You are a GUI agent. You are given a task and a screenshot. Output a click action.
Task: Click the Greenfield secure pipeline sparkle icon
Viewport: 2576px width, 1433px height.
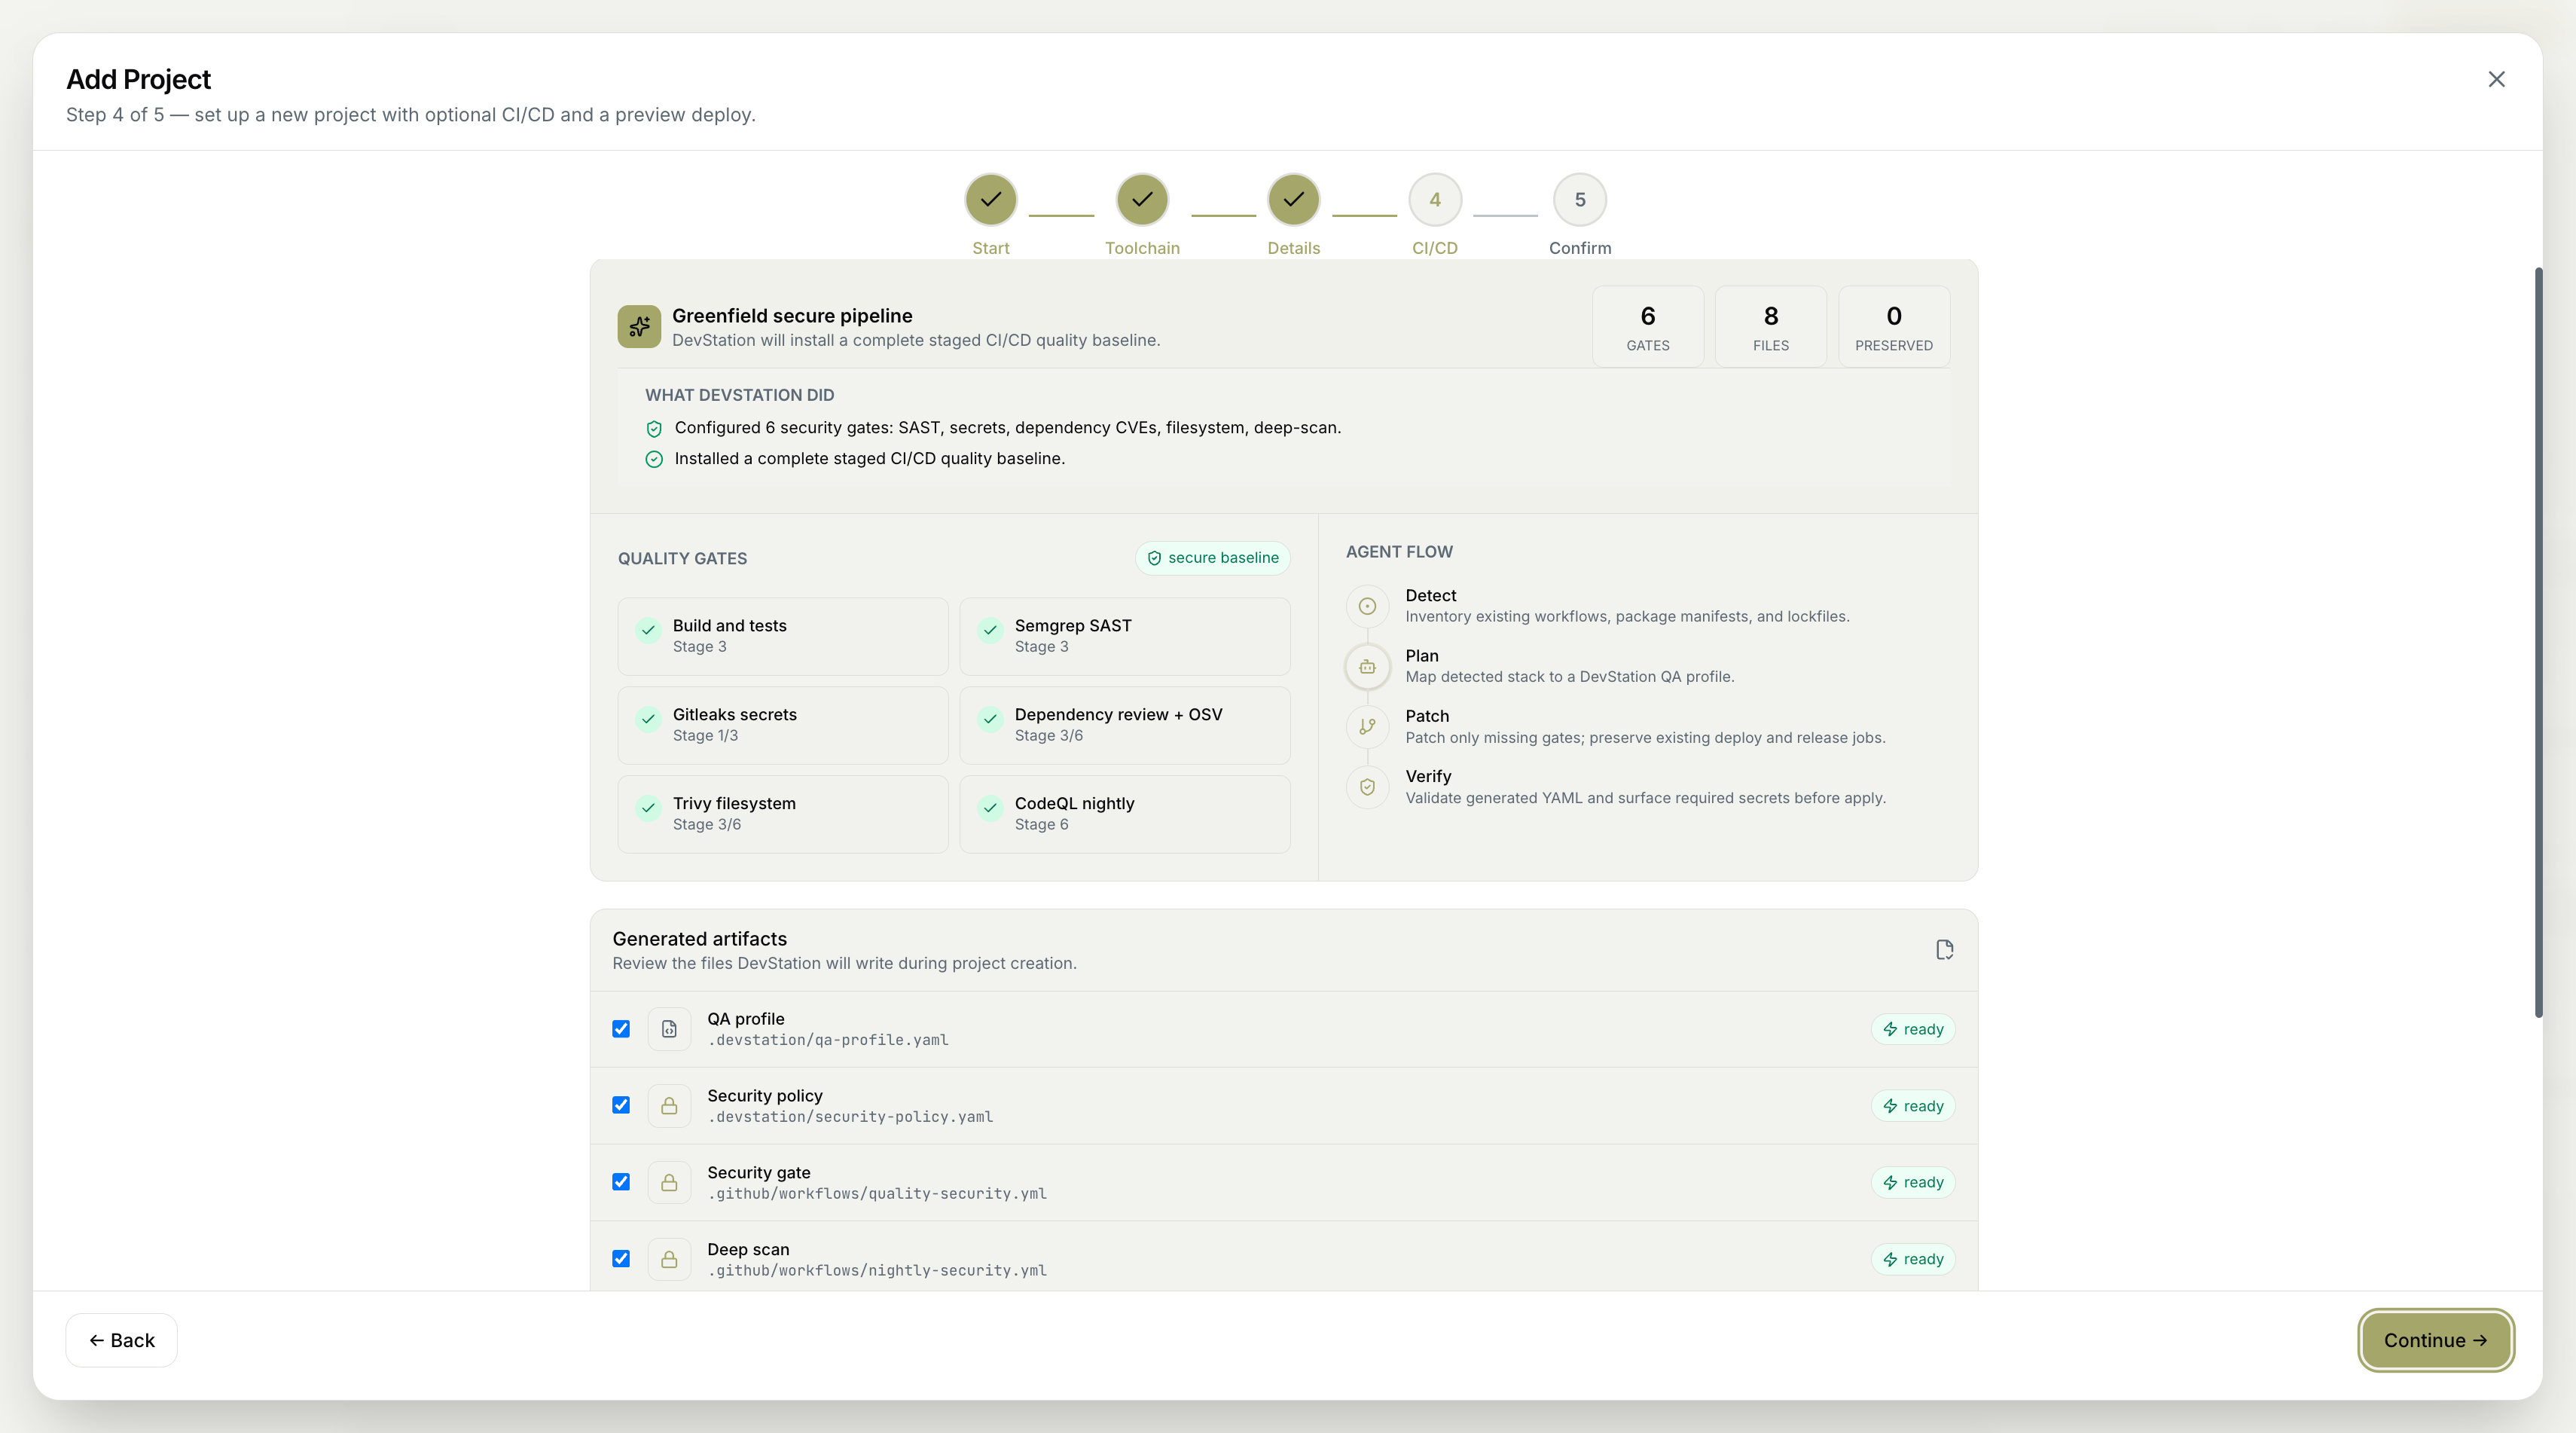pyautogui.click(x=639, y=326)
